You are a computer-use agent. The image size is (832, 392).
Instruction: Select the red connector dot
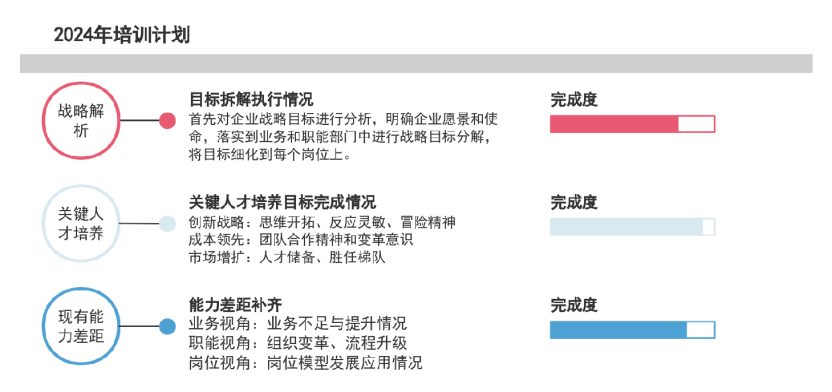pyautogui.click(x=168, y=120)
